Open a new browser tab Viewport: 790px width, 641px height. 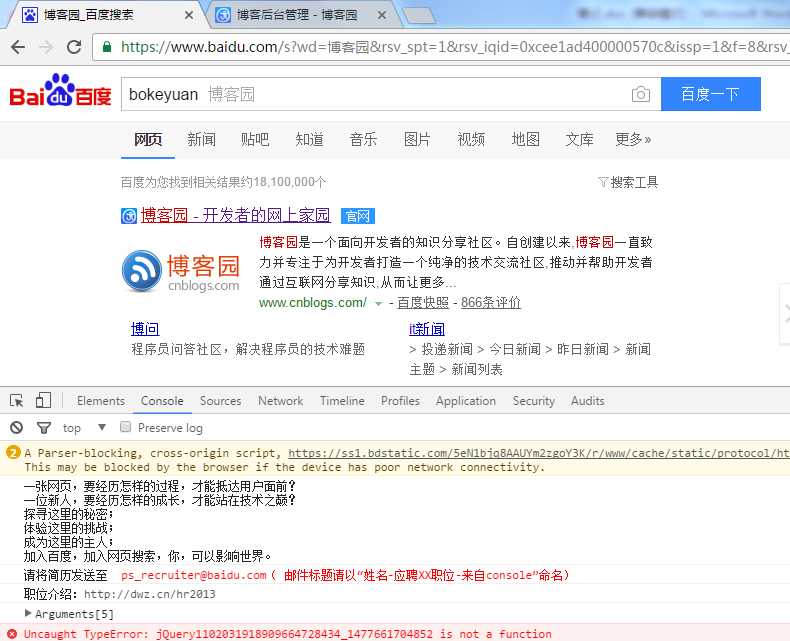(419, 16)
